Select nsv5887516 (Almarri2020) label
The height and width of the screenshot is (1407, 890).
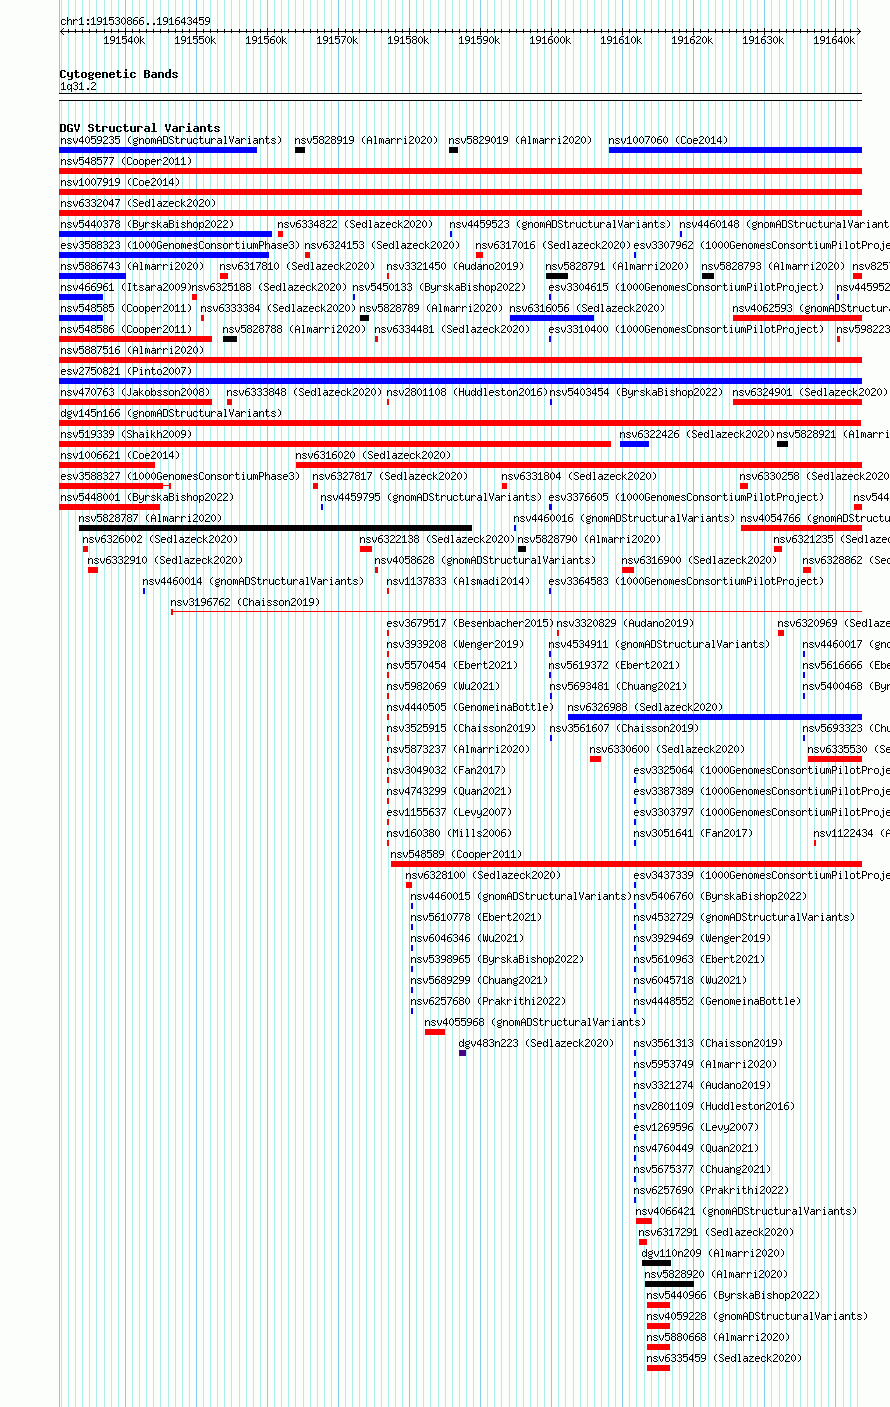point(132,350)
